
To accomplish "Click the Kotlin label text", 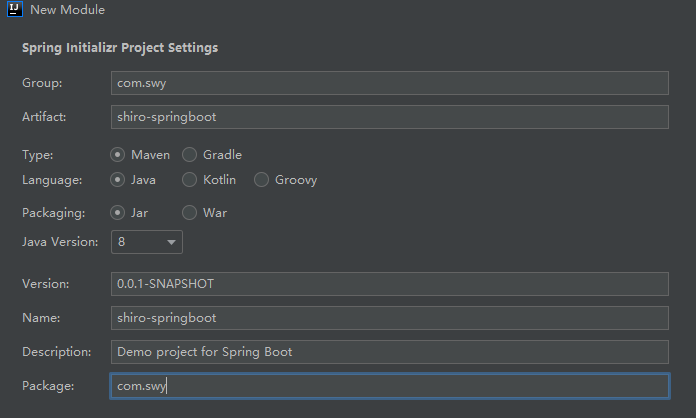I will [x=219, y=180].
